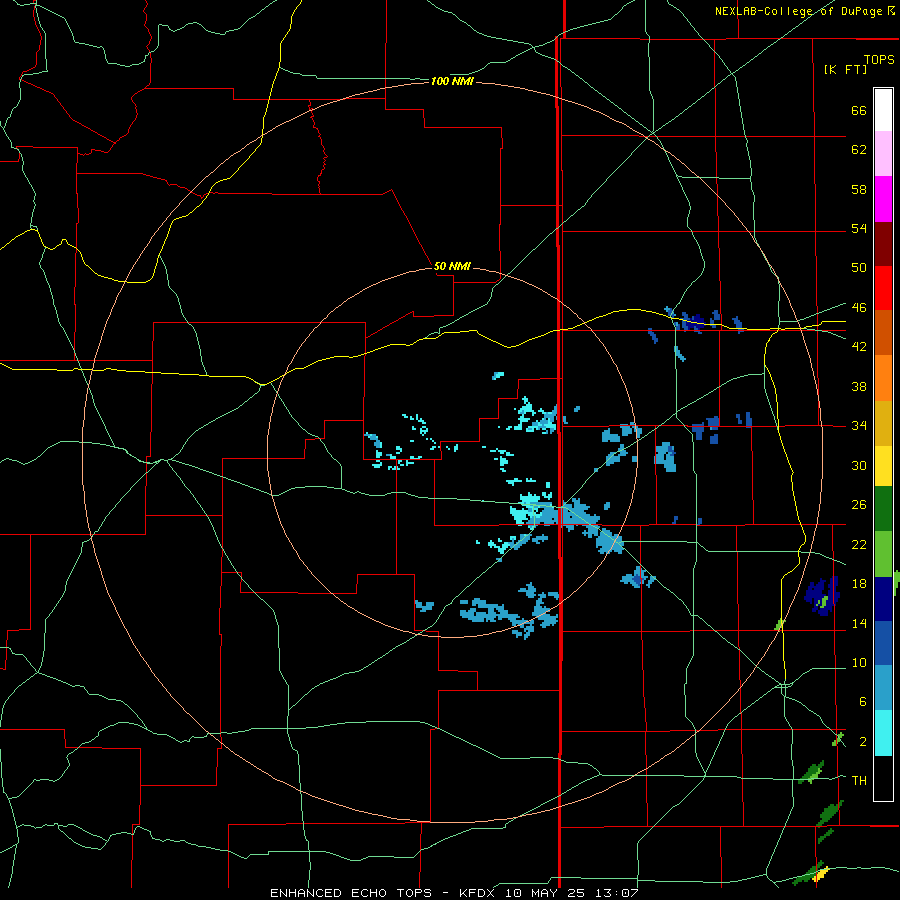Viewport: 900px width, 900px height.
Task: Click the 6 legend value label
Action: pyautogui.click(x=862, y=702)
